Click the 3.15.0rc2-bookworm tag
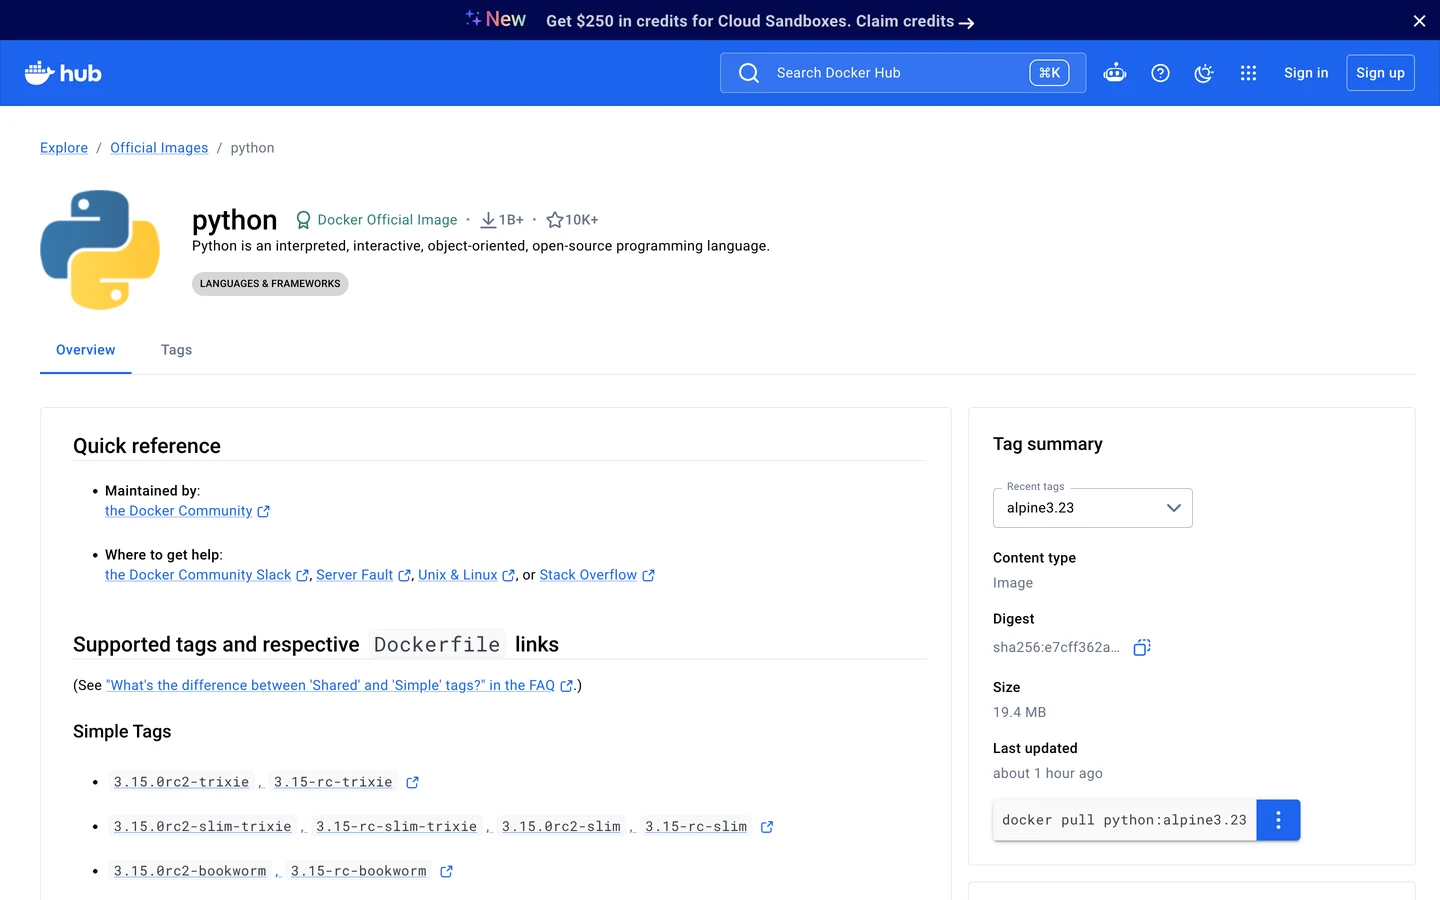Screen dimensions: 1440x900 (x=190, y=872)
